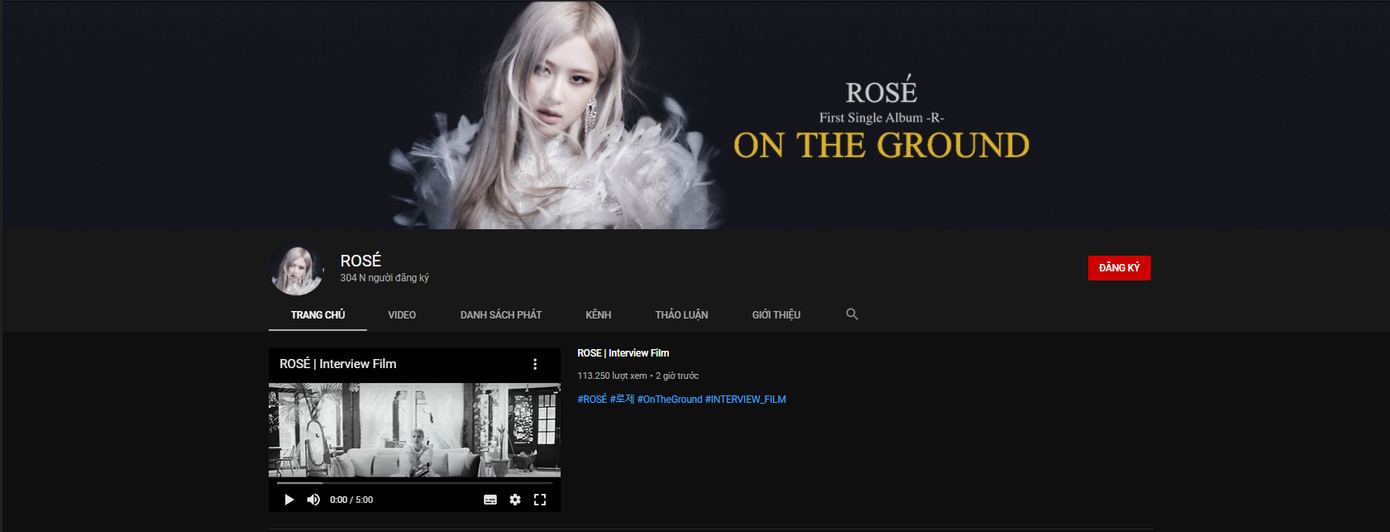Click the ROSÉ channel avatar
Screen dimensions: 1390x532
[x=297, y=270]
